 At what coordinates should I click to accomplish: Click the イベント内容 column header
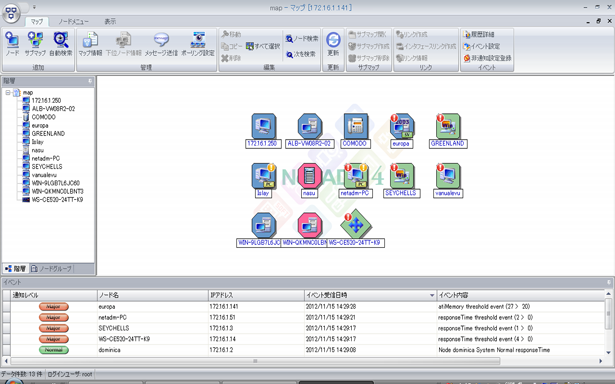(x=521, y=295)
